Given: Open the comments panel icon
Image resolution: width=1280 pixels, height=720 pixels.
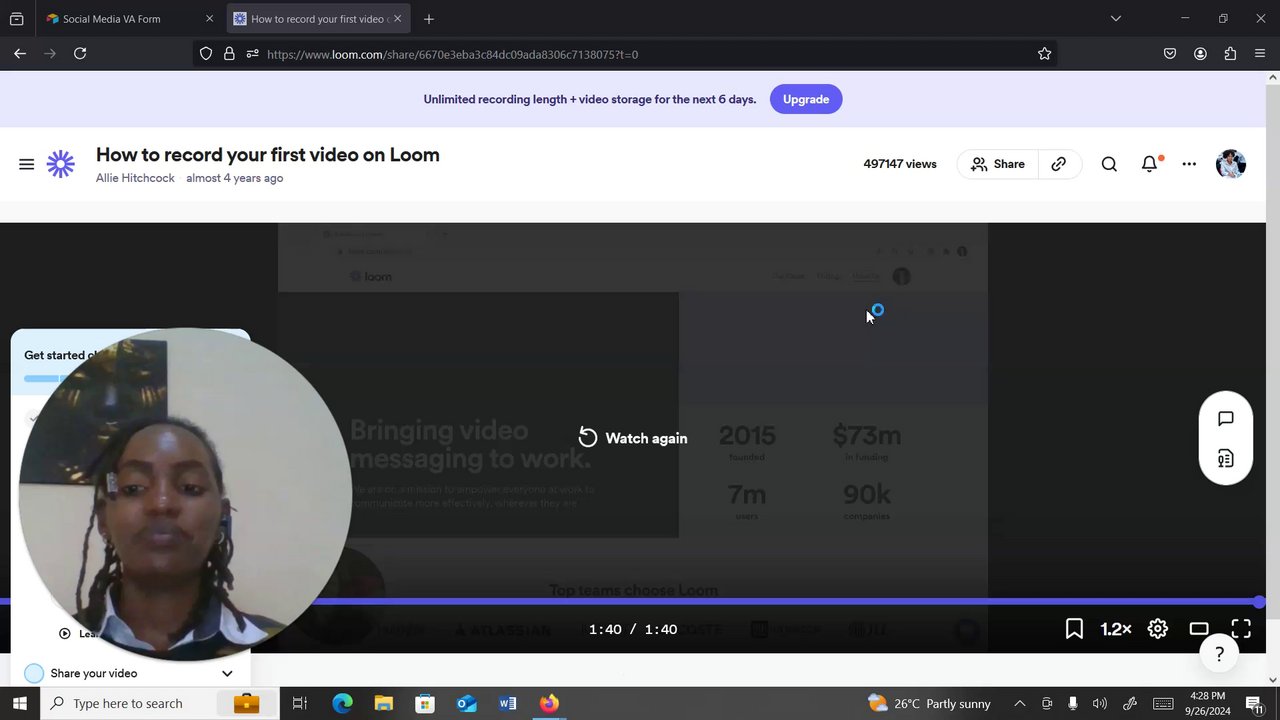Looking at the screenshot, I should tap(1225, 419).
